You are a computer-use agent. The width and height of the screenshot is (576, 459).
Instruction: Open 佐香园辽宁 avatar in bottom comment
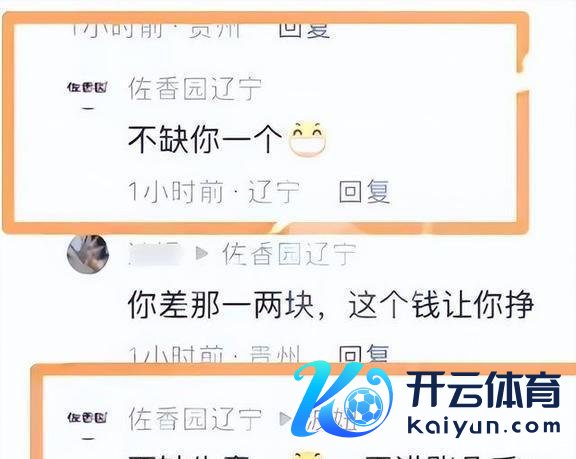[87, 418]
